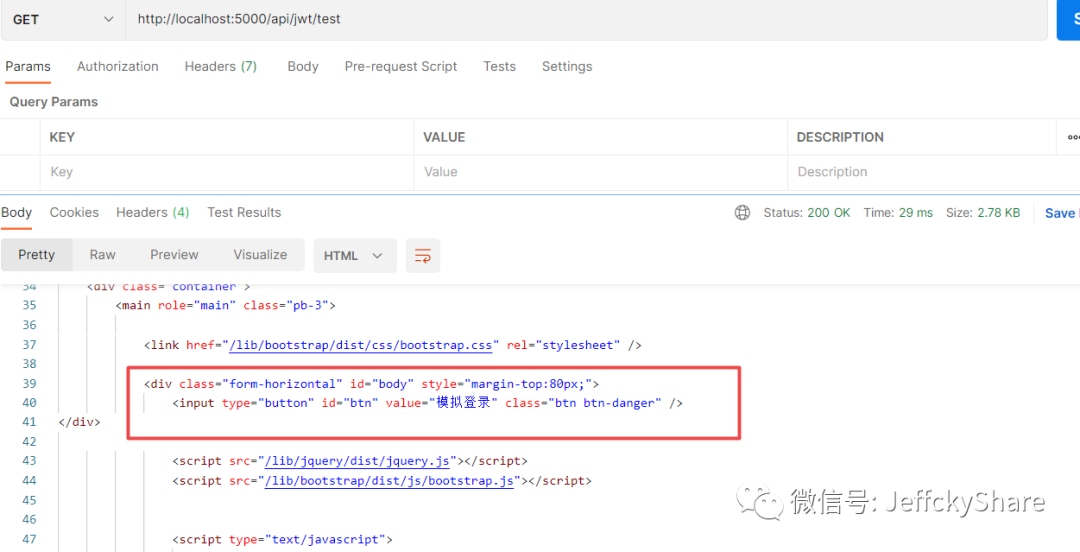Open the Settings tab
Screen dimensions: 1080x552
567,66
